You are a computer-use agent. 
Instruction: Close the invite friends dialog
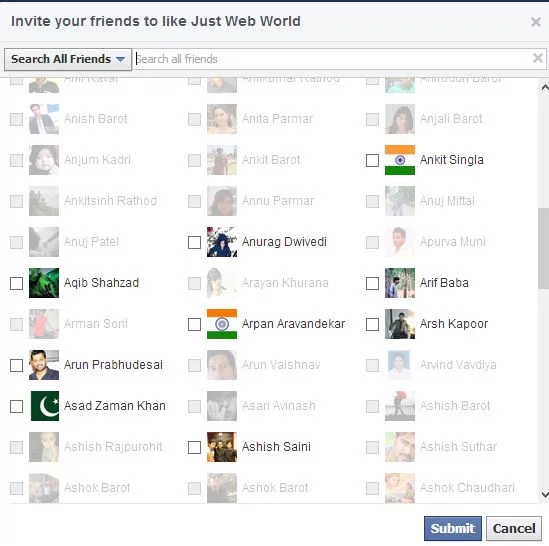pyautogui.click(x=536, y=22)
